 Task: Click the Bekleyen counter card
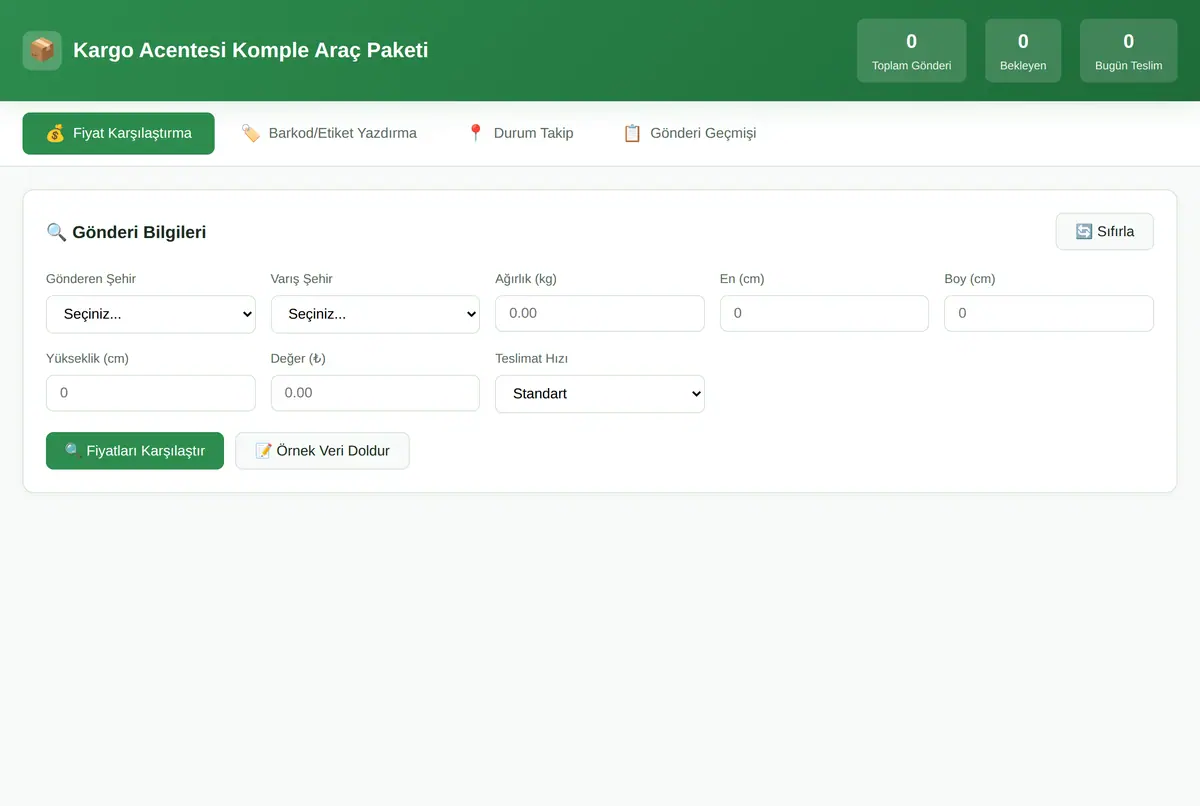tap(1023, 50)
